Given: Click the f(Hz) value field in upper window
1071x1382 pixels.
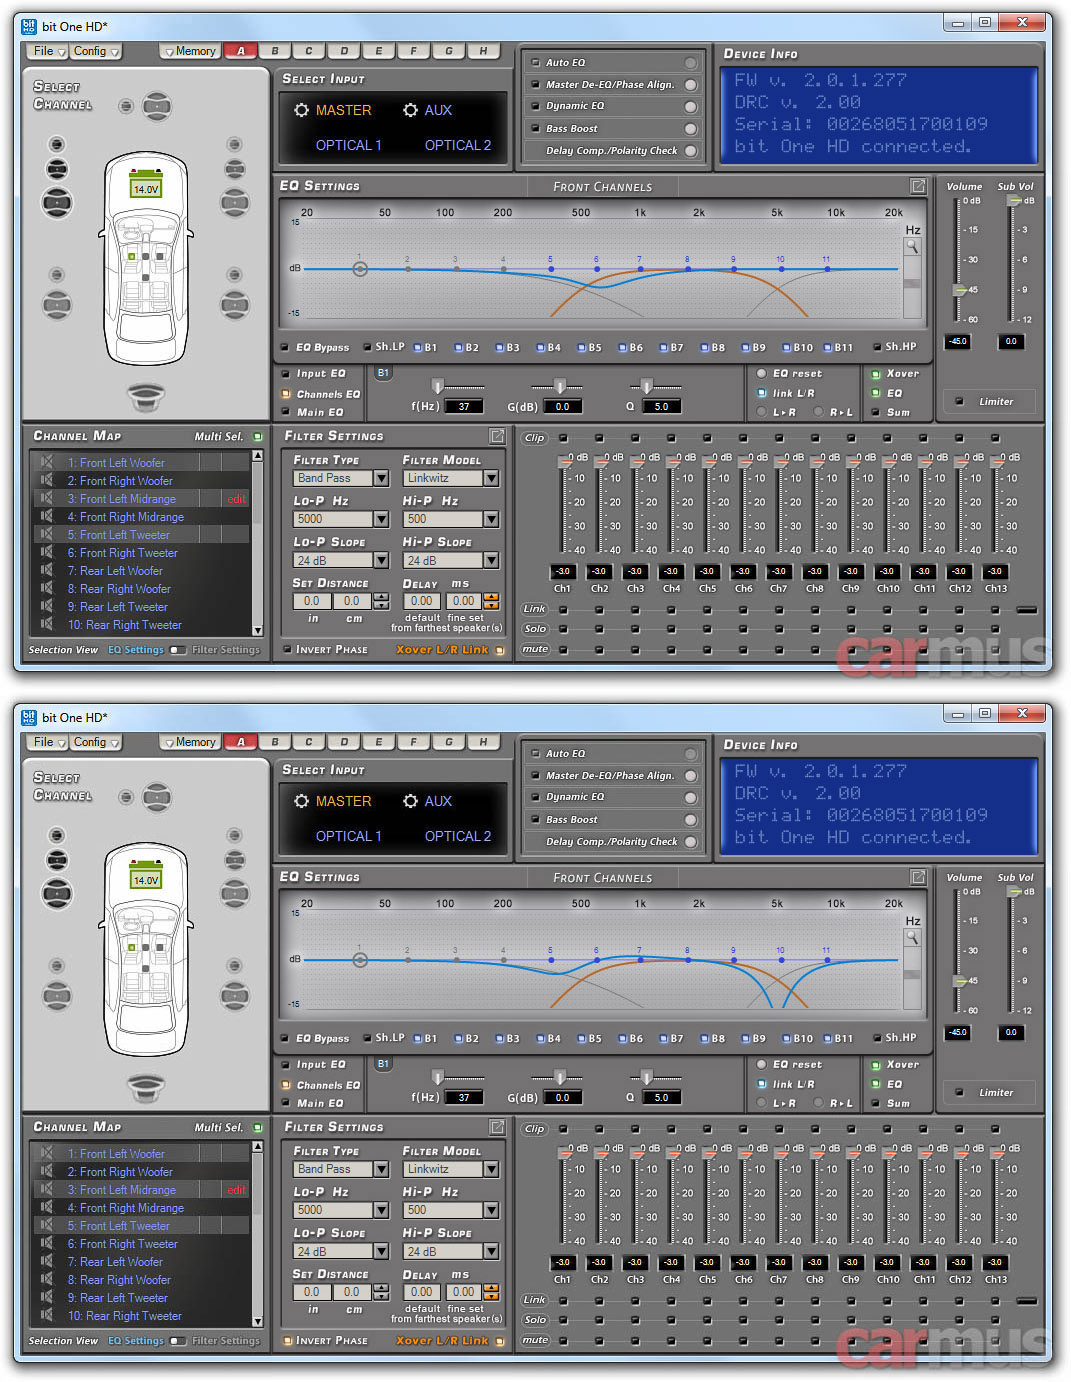Looking at the screenshot, I should pos(464,406).
